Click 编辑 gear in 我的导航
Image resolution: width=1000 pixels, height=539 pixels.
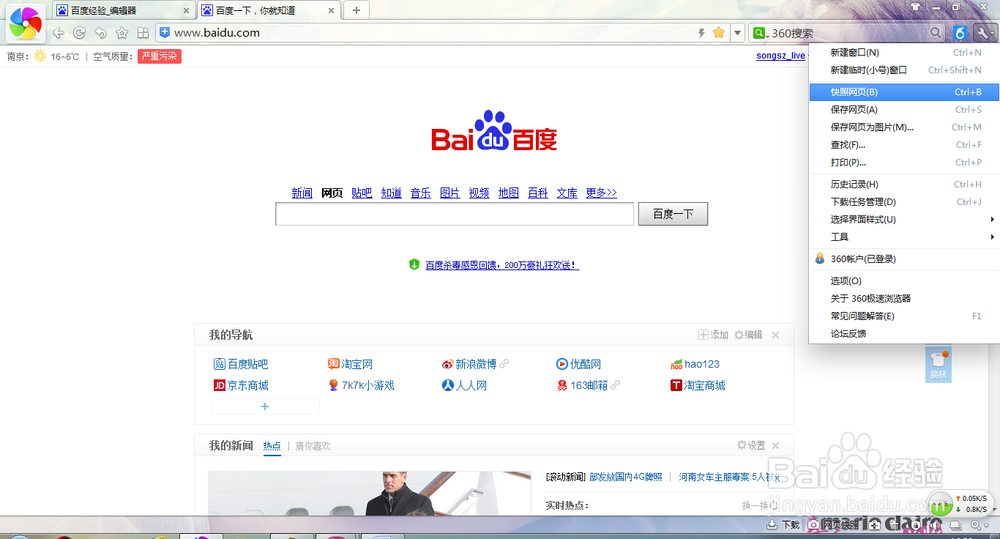748,335
